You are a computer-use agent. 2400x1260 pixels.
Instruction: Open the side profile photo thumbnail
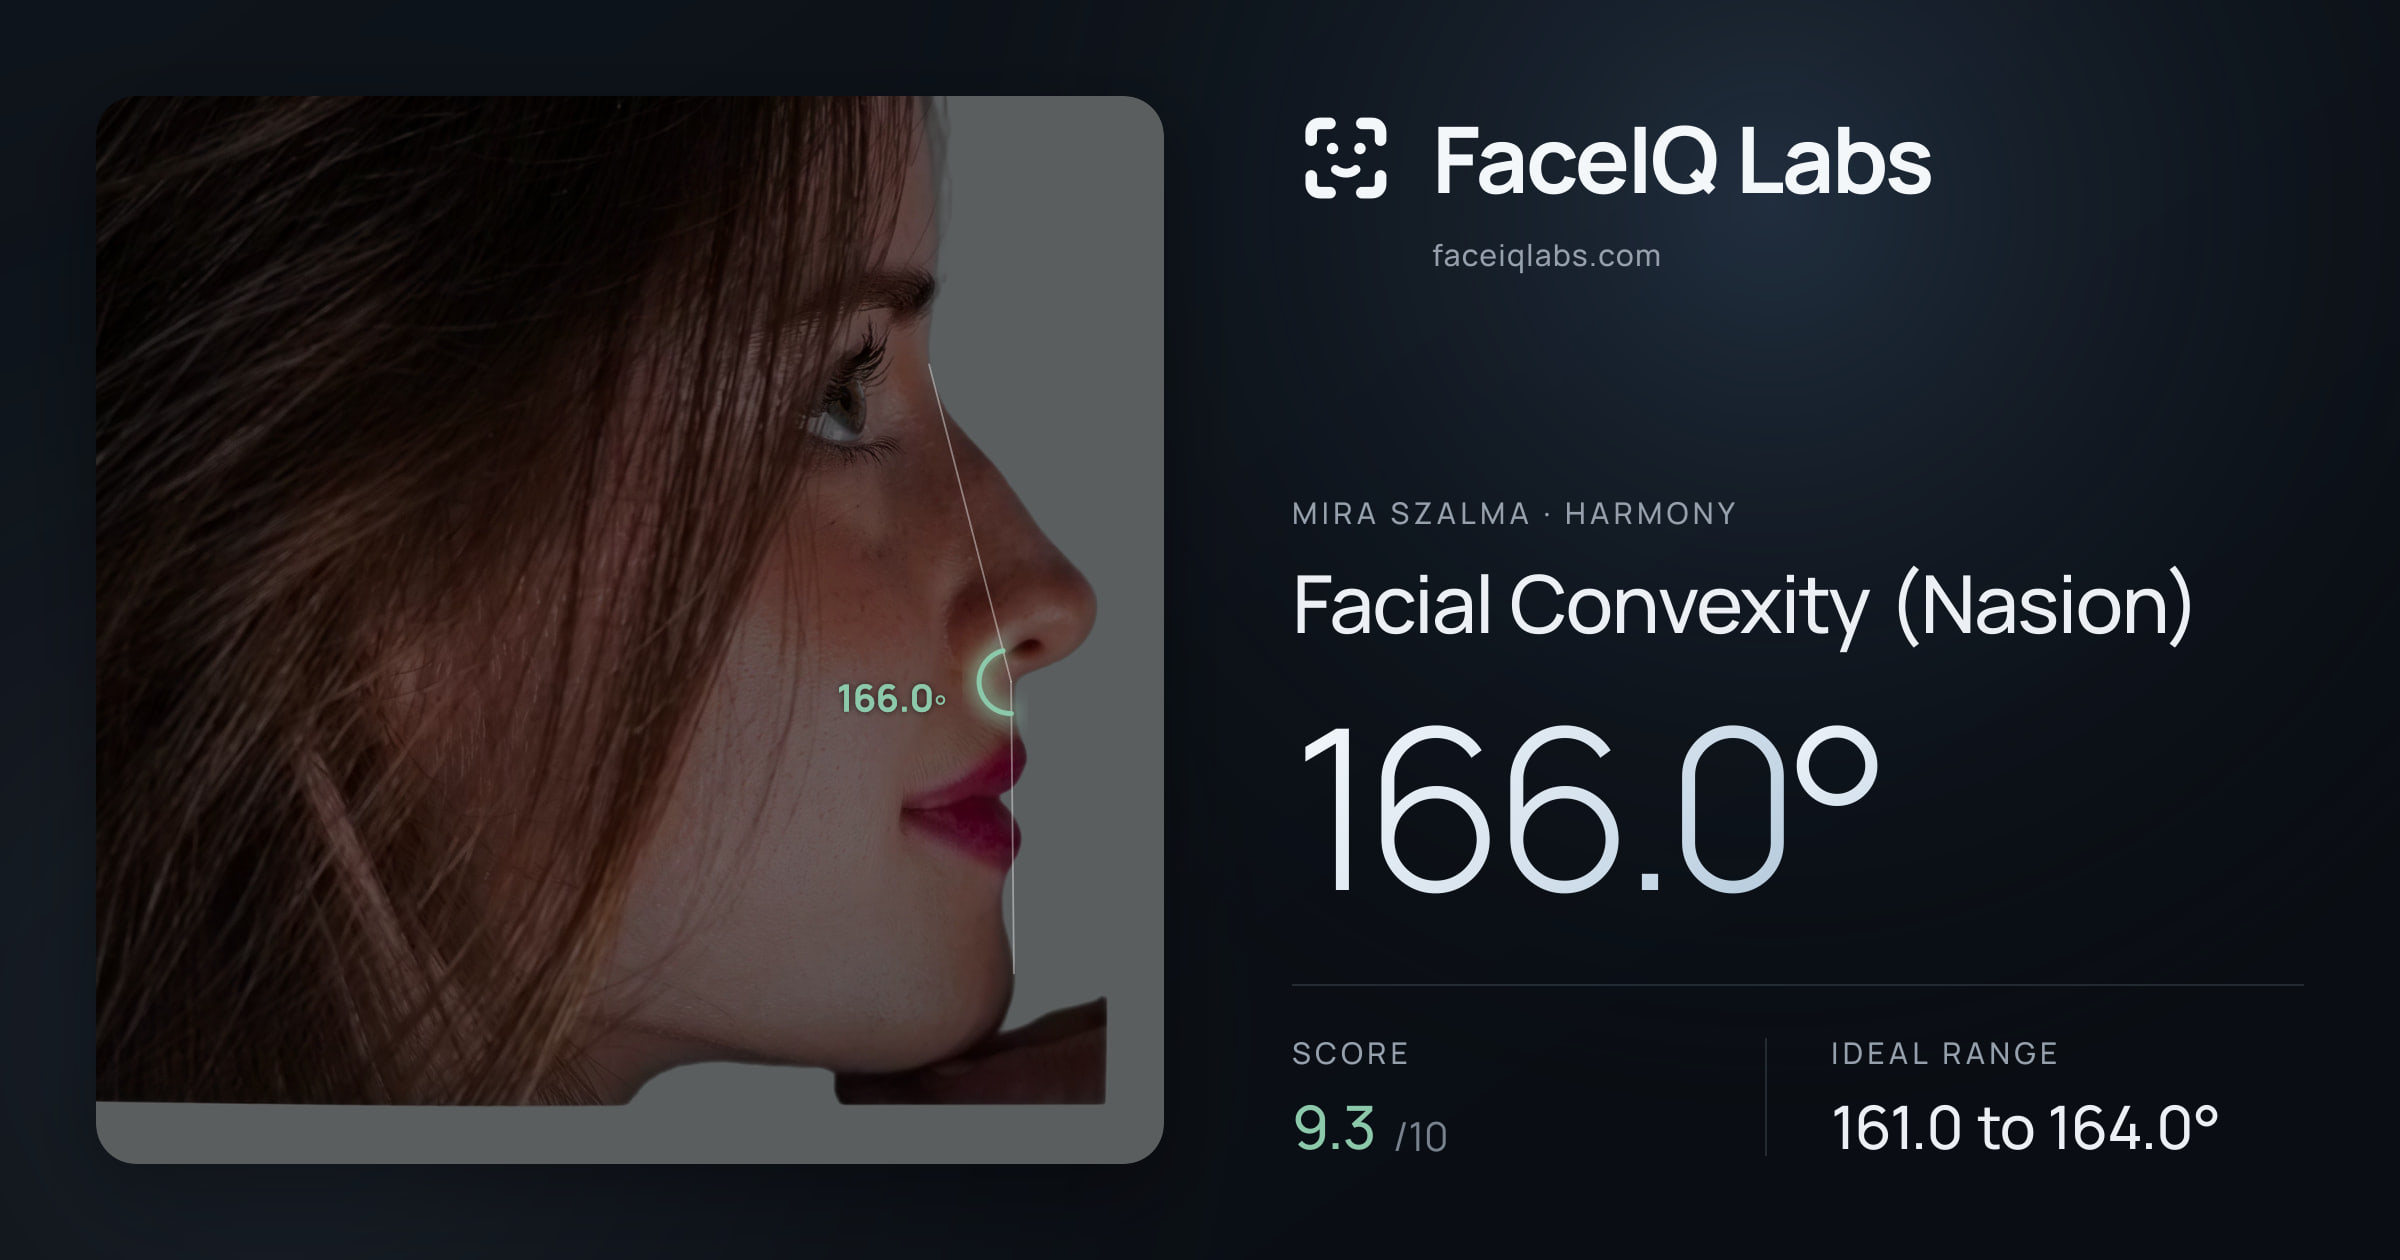630,630
